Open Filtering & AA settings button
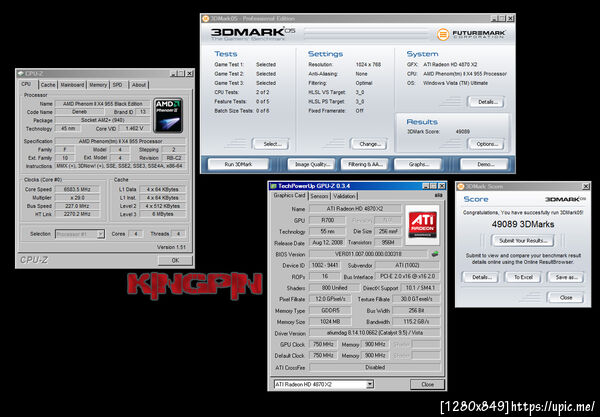This screenshot has height=417, width=600. pyautogui.click(x=365, y=164)
